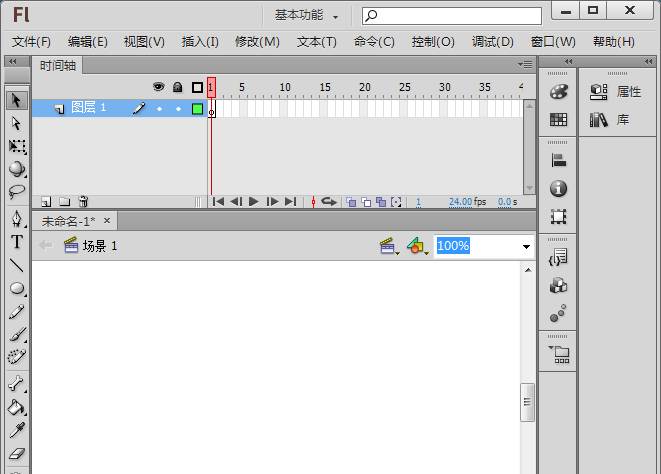Open the Code Snippets panel icon
Viewport: 661px width, 474px height.
559,257
